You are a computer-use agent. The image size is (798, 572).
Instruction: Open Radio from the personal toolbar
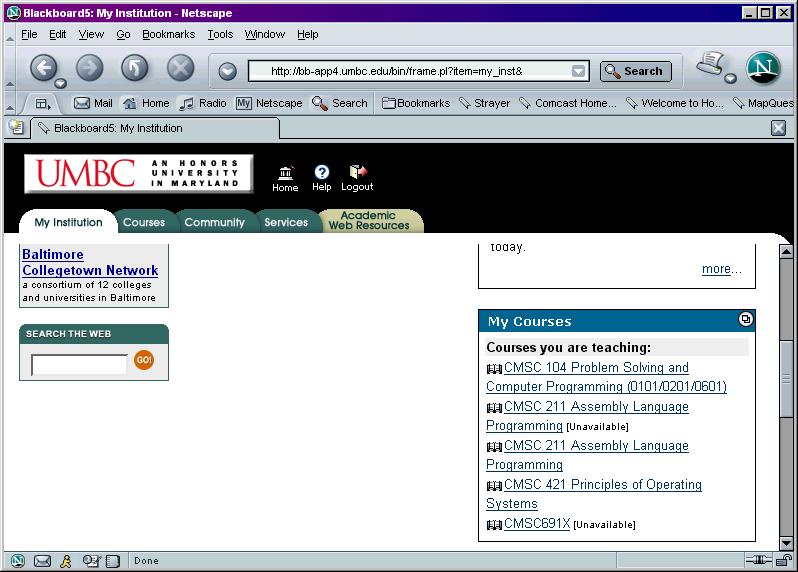coord(203,103)
